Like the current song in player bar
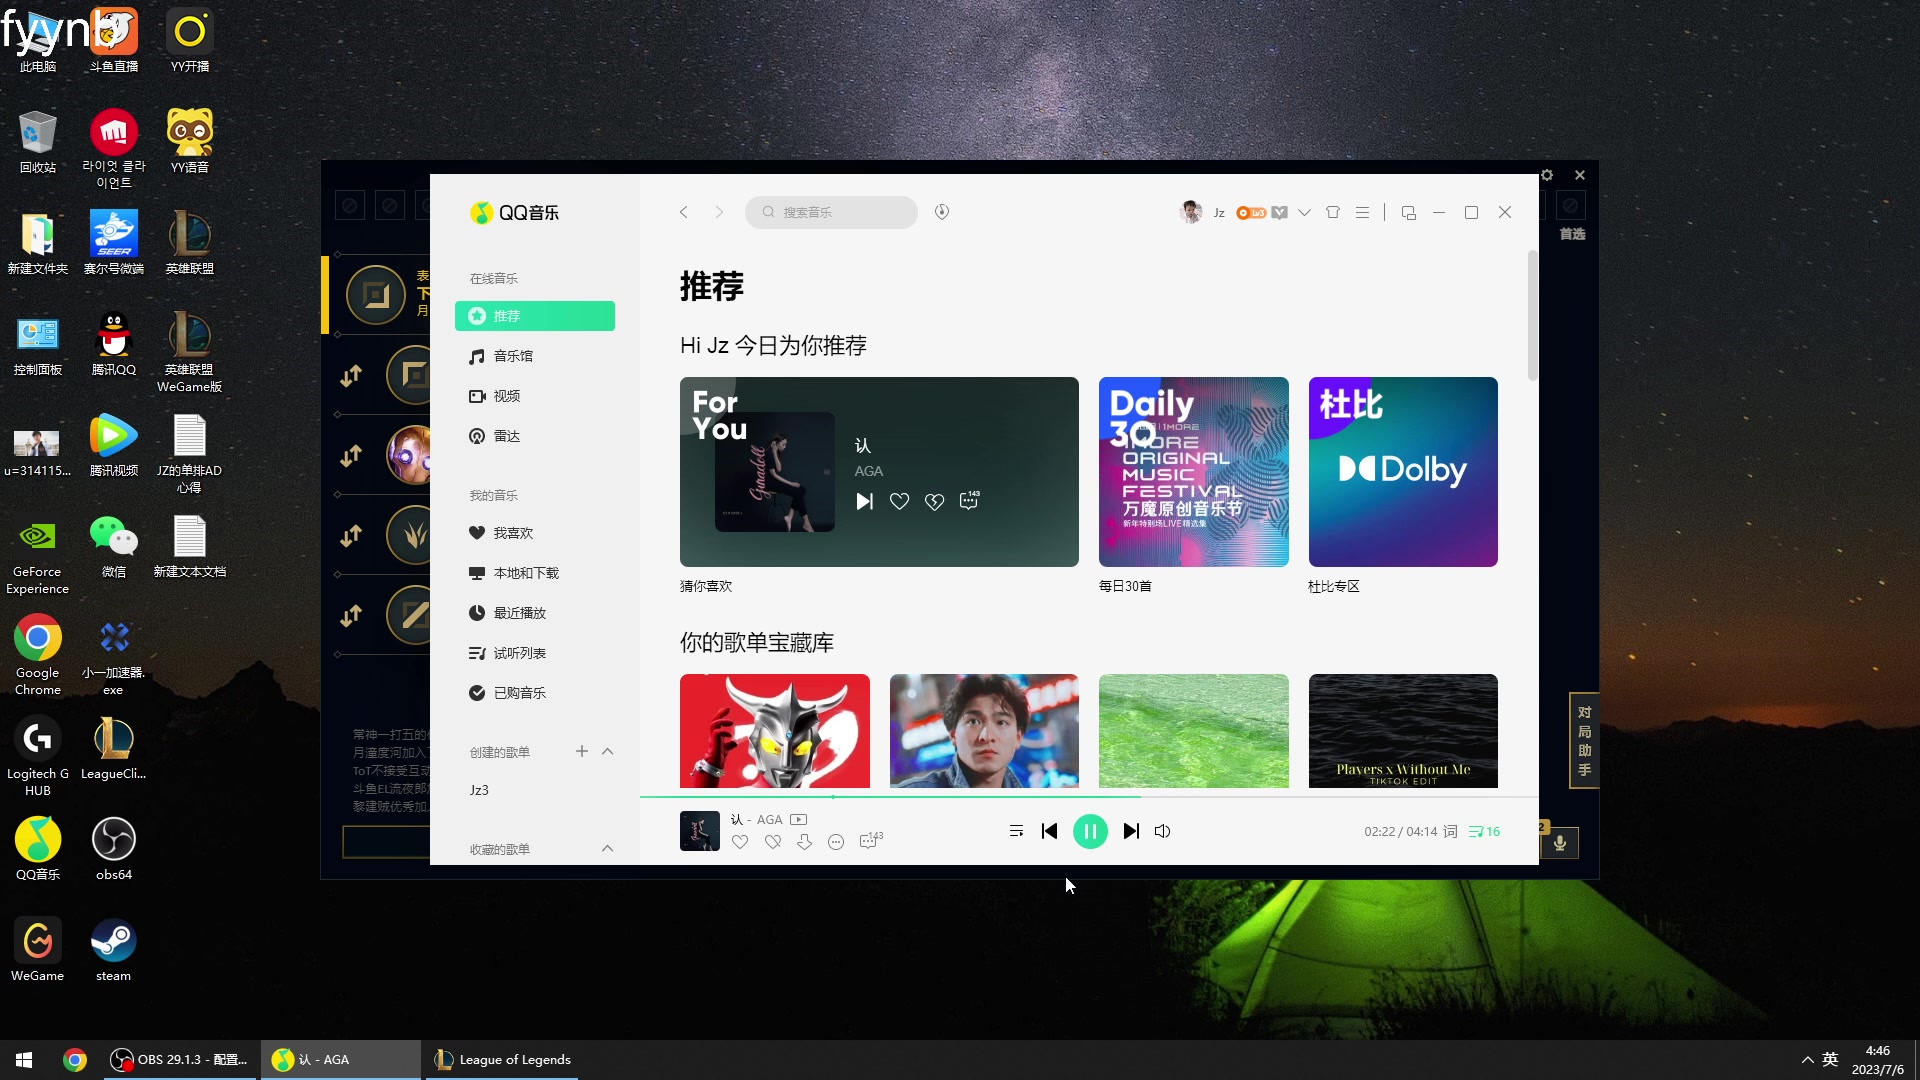 point(740,842)
